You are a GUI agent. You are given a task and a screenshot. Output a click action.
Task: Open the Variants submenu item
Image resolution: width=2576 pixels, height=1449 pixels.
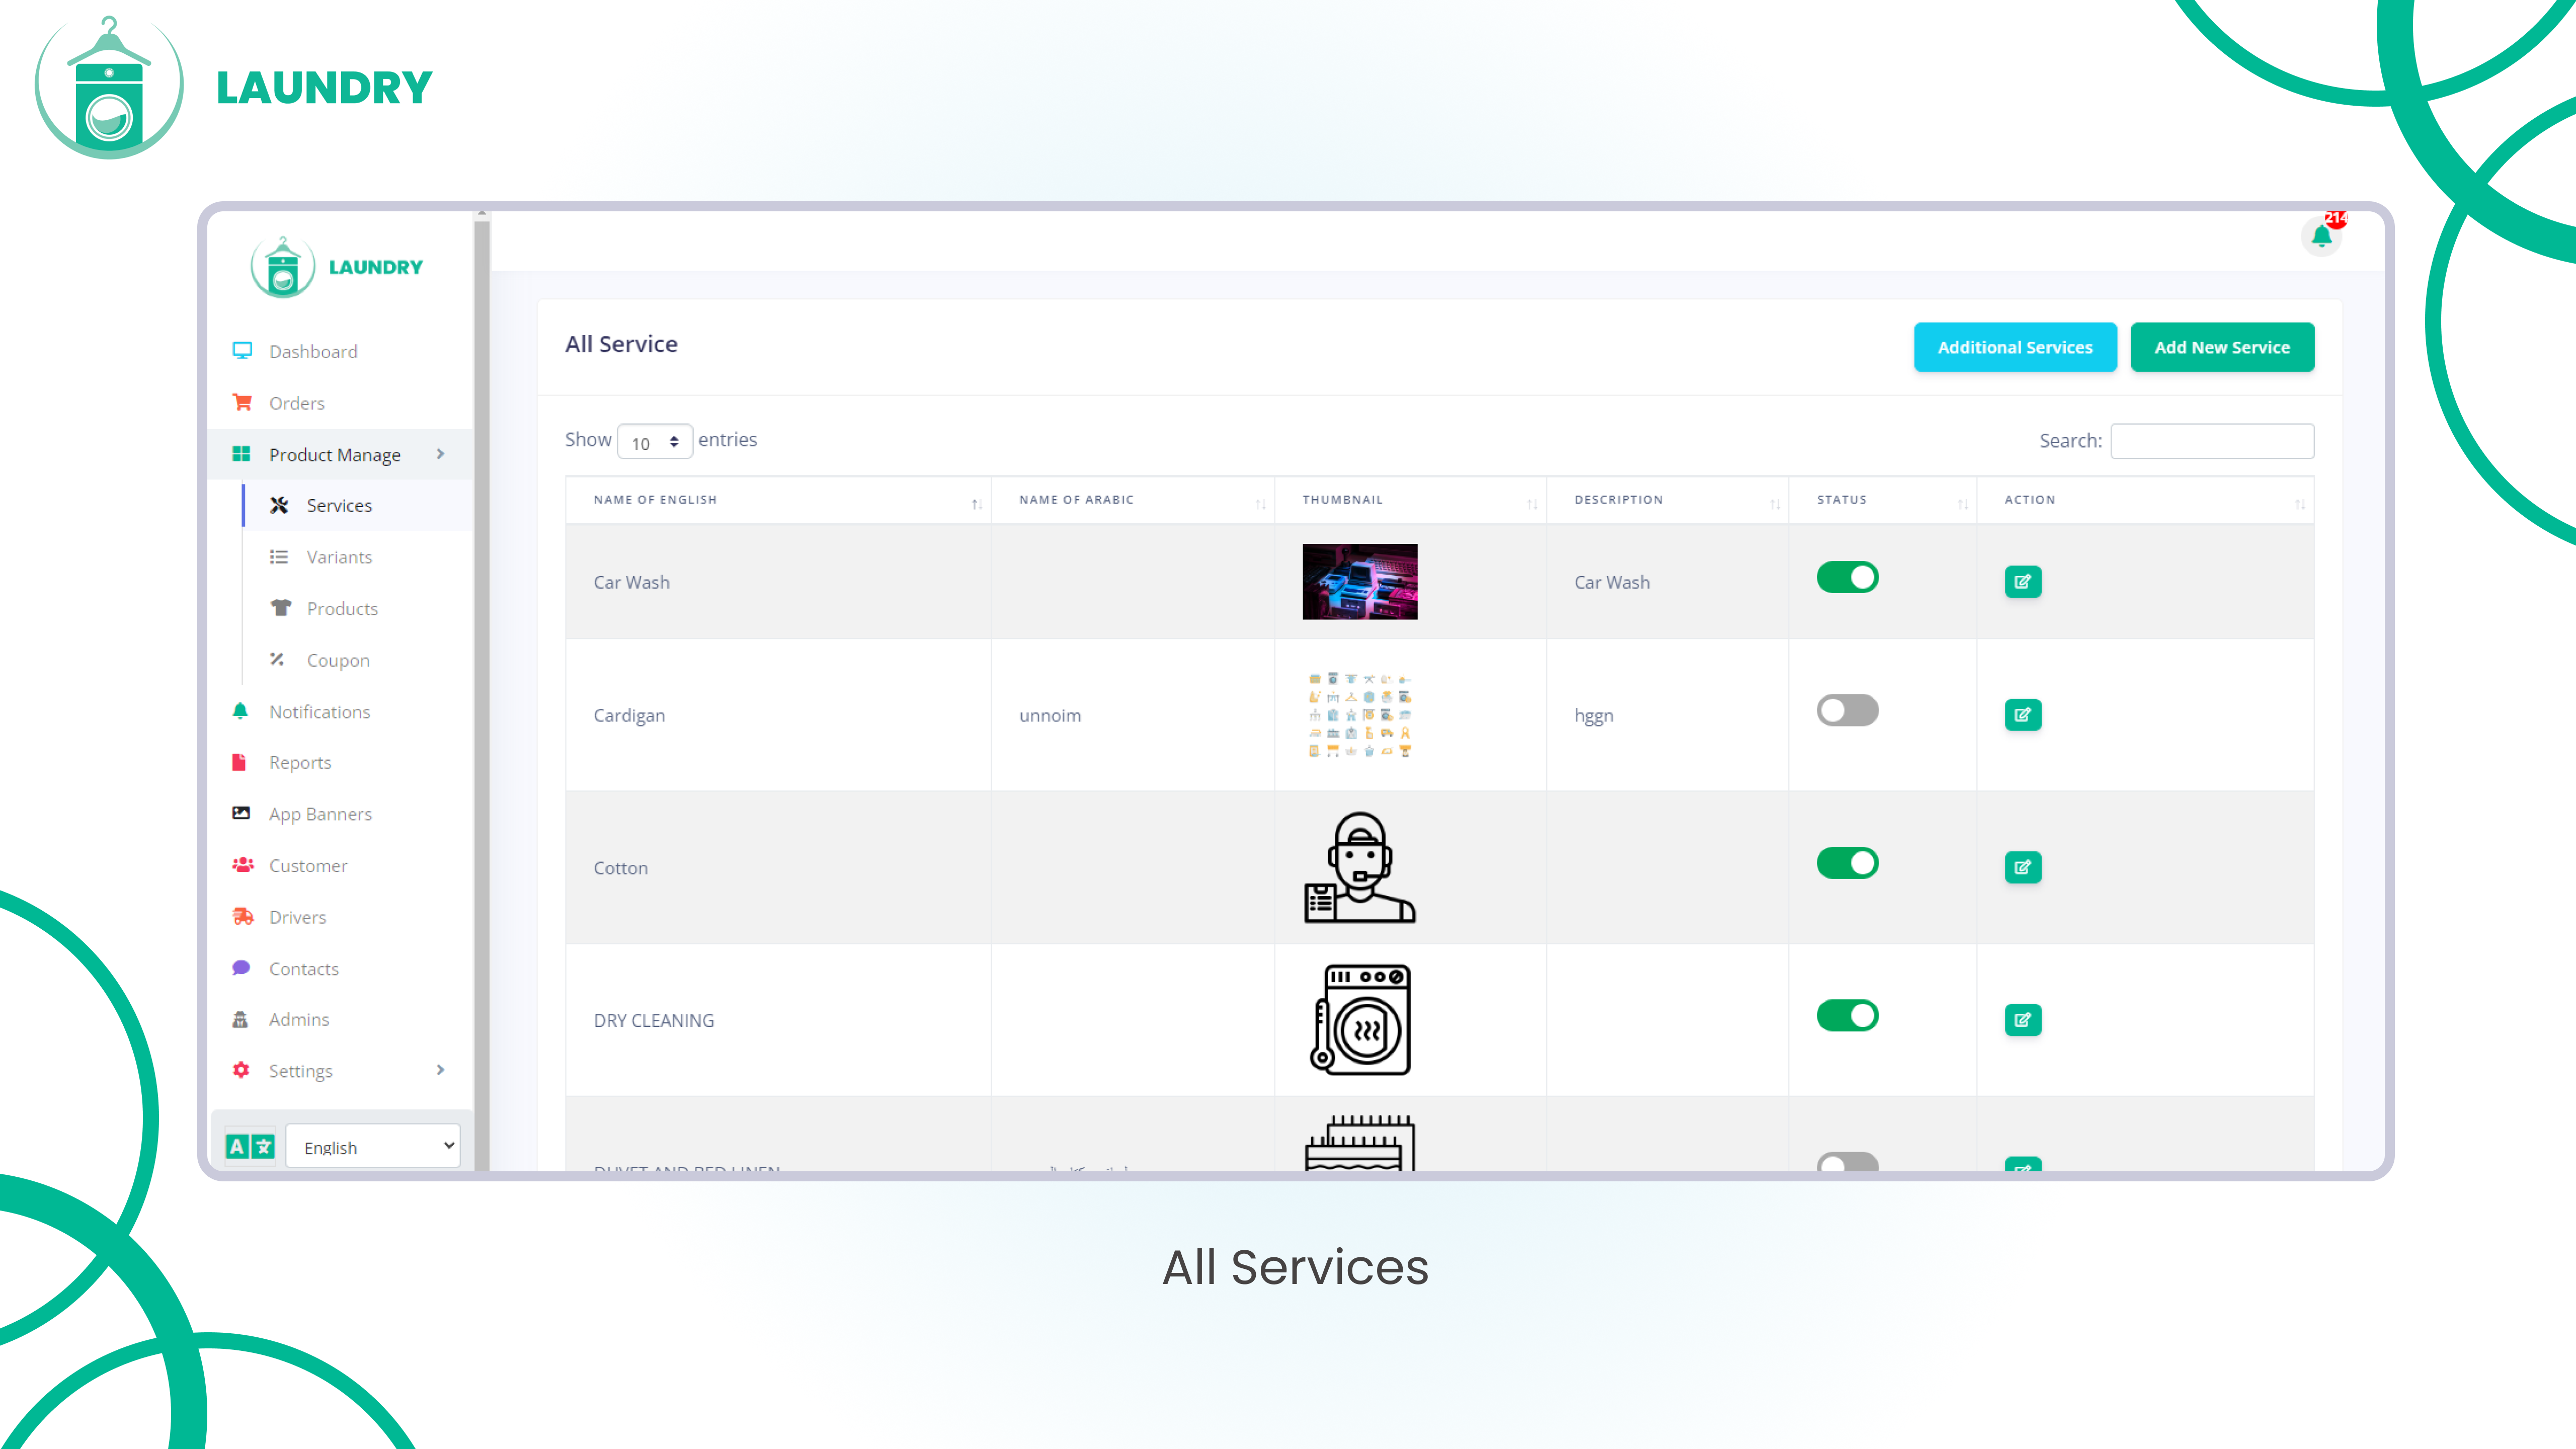339,557
